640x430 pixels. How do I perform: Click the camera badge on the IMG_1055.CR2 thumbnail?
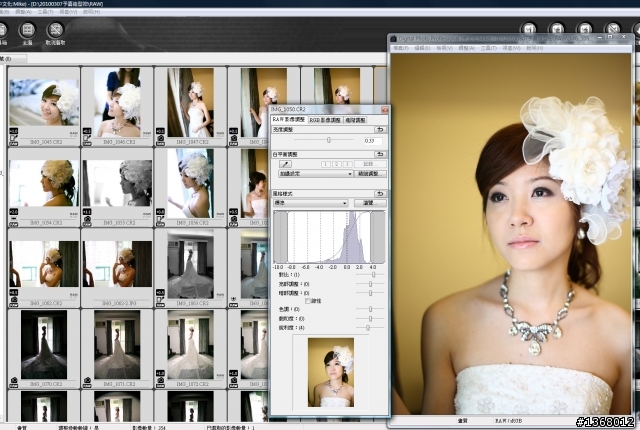87,219
